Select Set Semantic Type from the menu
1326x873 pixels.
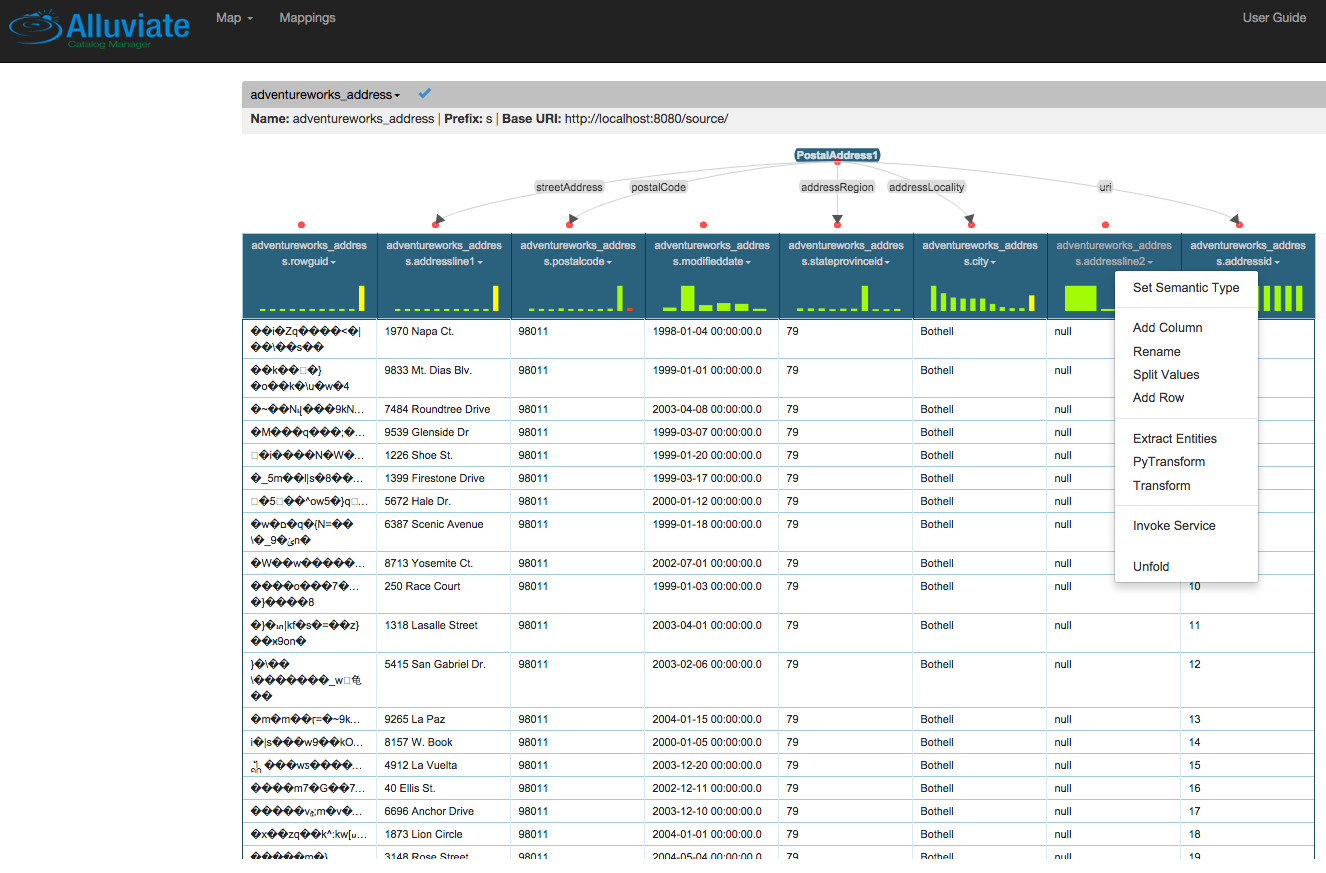(x=1186, y=287)
